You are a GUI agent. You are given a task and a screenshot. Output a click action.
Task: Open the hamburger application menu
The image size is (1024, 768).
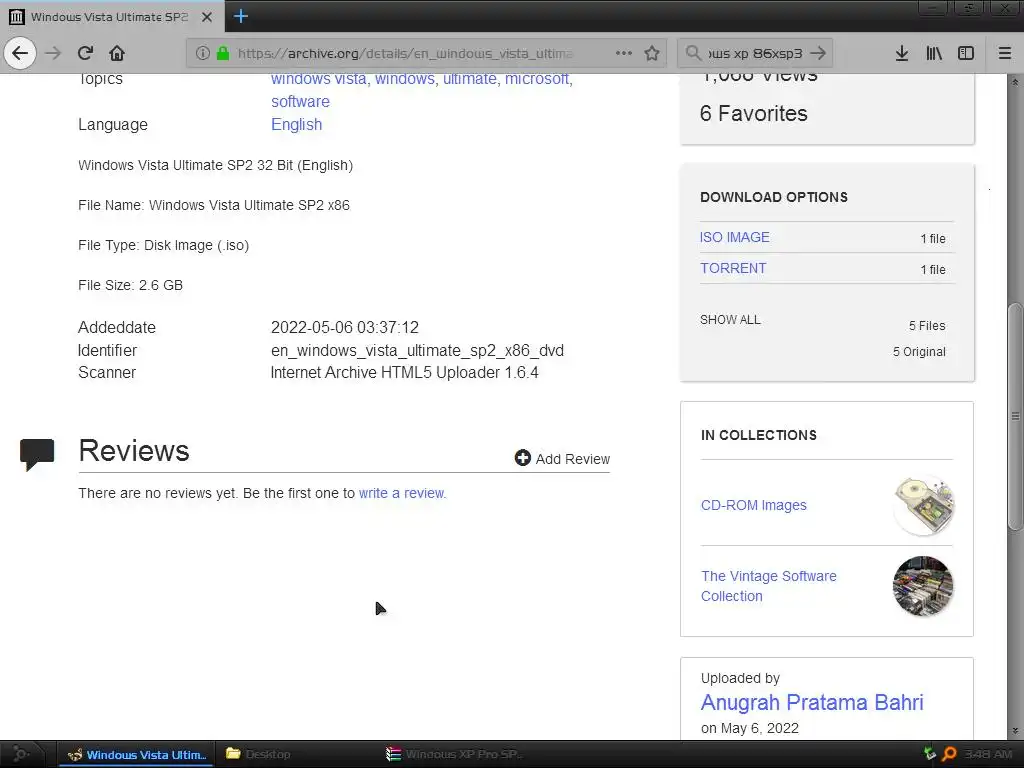[1005, 53]
